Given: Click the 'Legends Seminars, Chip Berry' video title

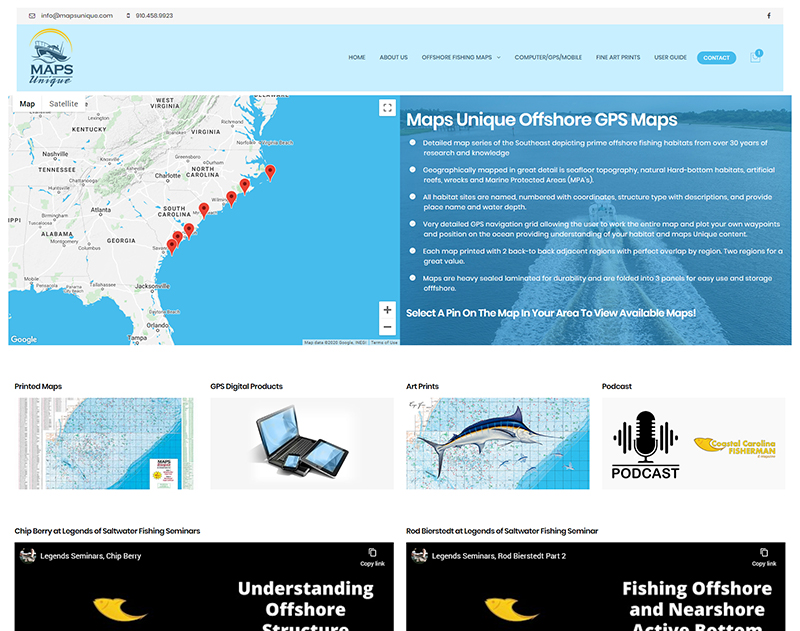Looking at the screenshot, I should pos(91,556).
